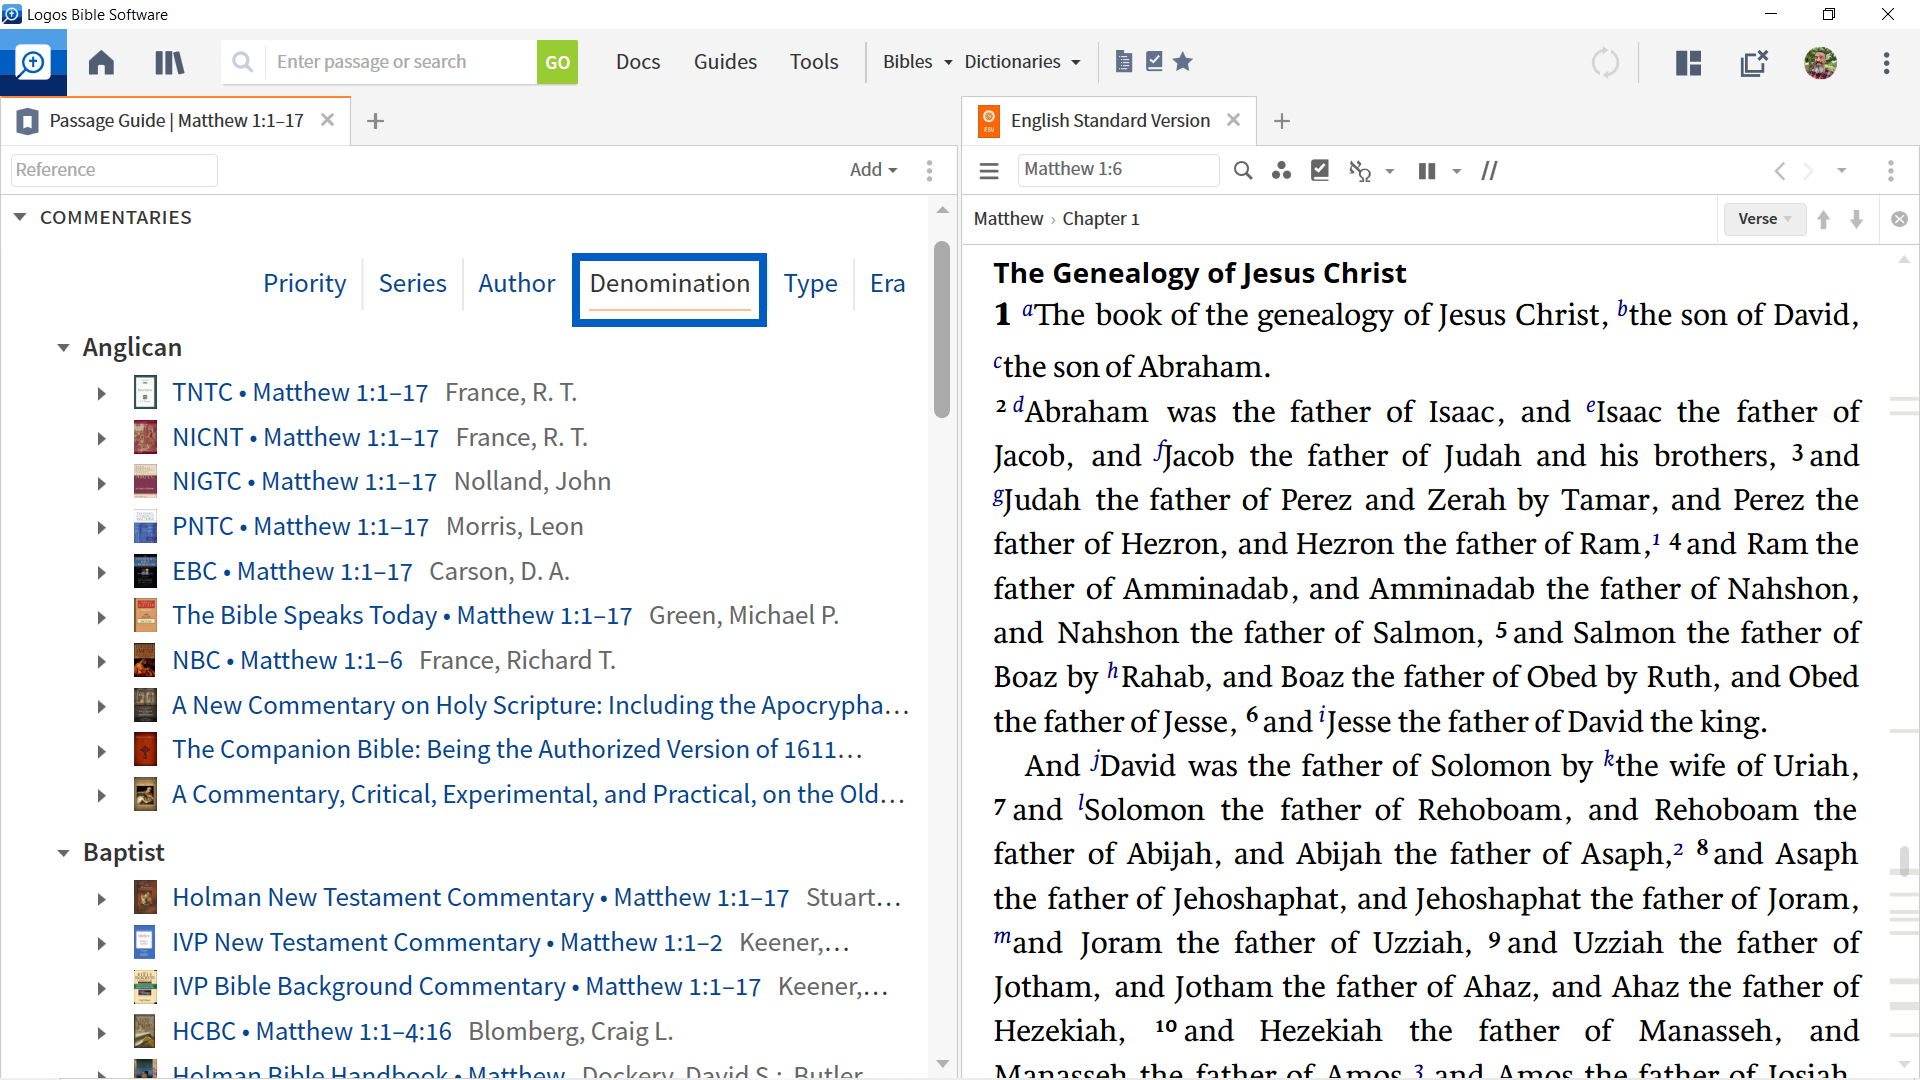
Task: Open the ESV history dropdown arrow
Action: (1841, 171)
